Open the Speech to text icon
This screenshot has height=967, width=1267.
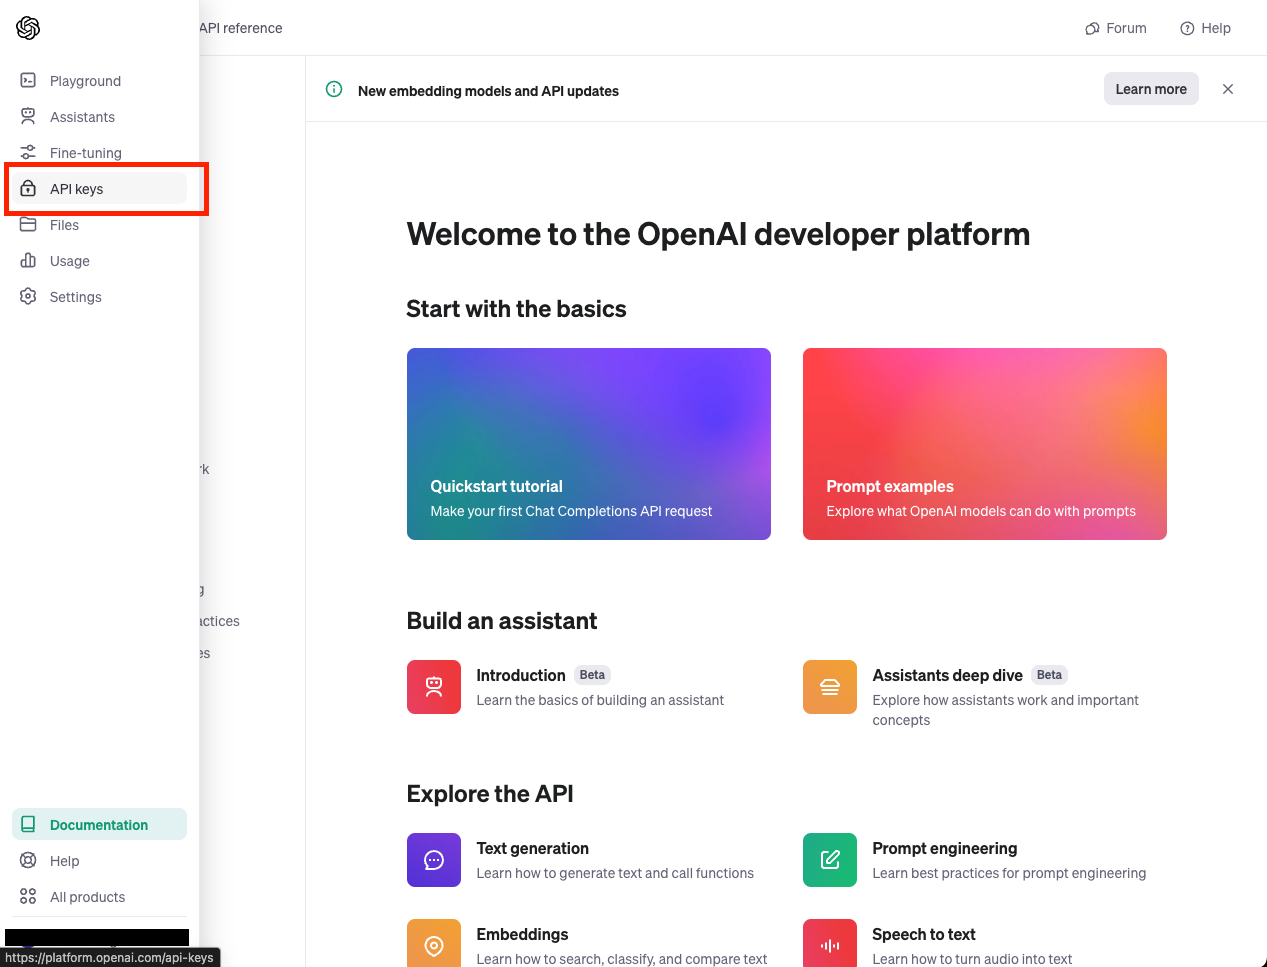830,944
